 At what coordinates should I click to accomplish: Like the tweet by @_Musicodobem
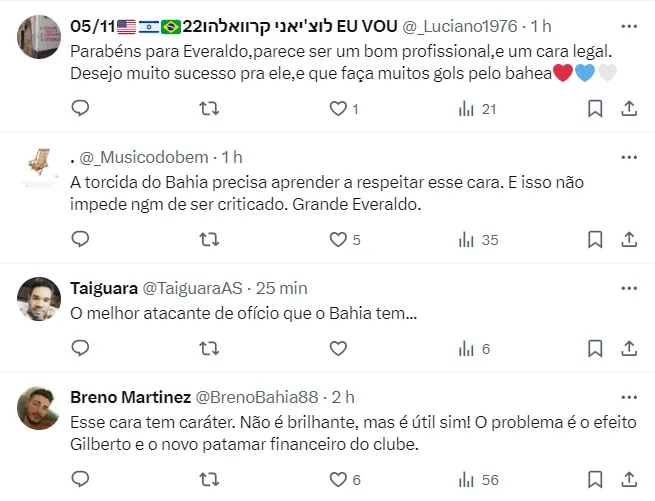[338, 240]
